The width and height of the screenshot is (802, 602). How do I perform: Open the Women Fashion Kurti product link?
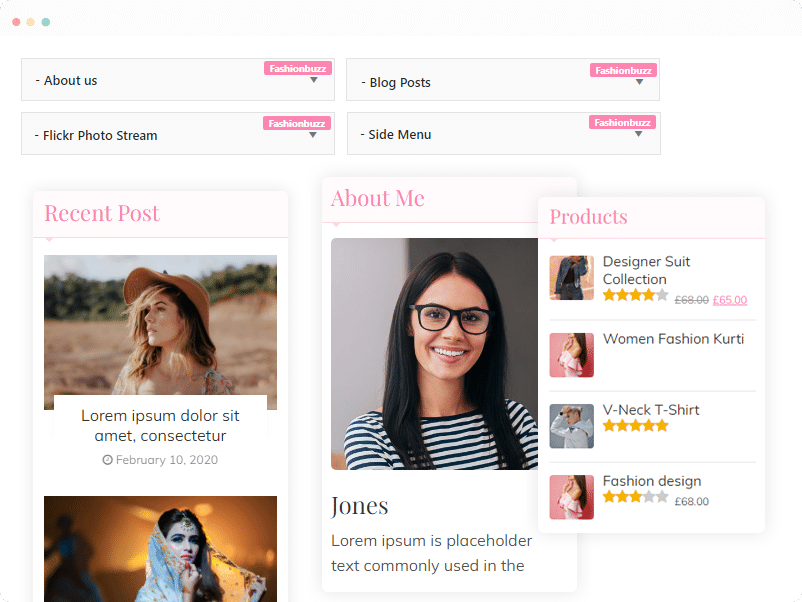coord(673,339)
